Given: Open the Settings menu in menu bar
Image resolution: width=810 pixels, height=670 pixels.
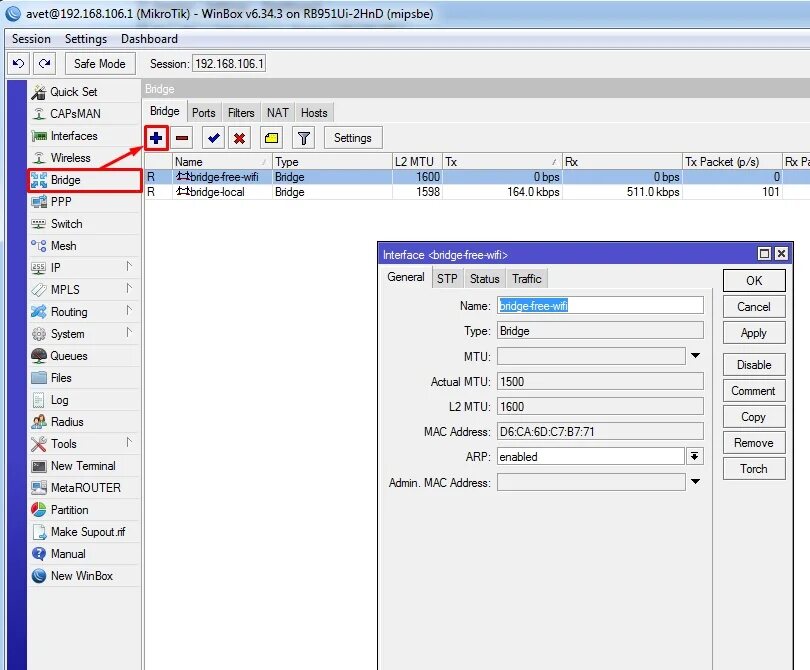Looking at the screenshot, I should point(86,39).
